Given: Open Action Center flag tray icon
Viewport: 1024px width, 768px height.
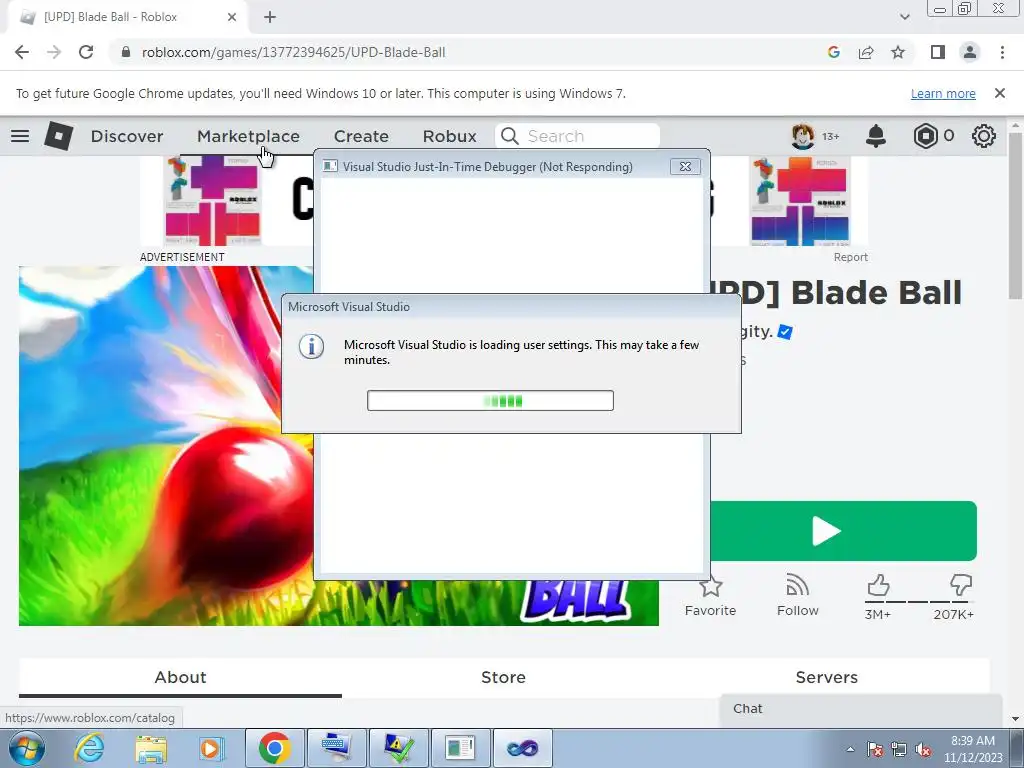Looking at the screenshot, I should point(875,749).
